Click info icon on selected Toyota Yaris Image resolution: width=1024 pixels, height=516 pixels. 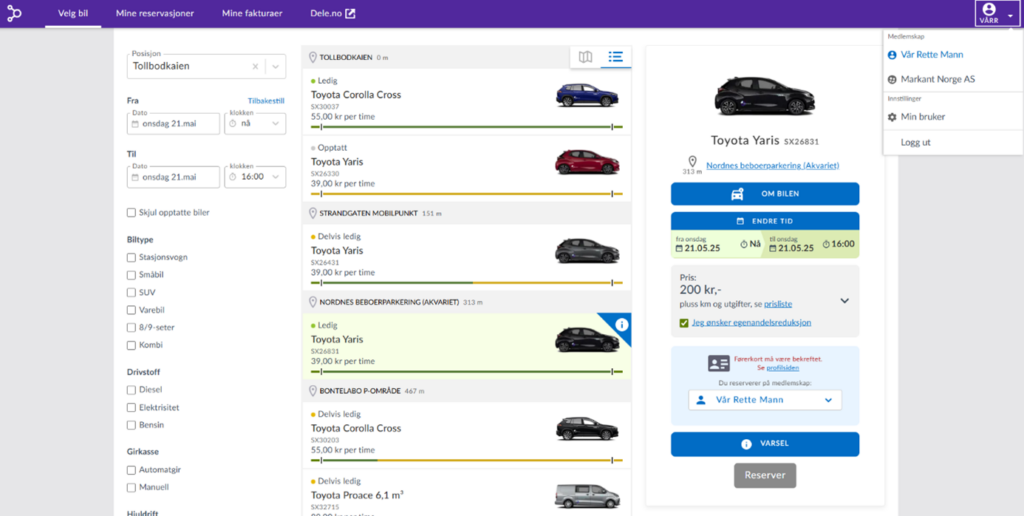coord(621,324)
